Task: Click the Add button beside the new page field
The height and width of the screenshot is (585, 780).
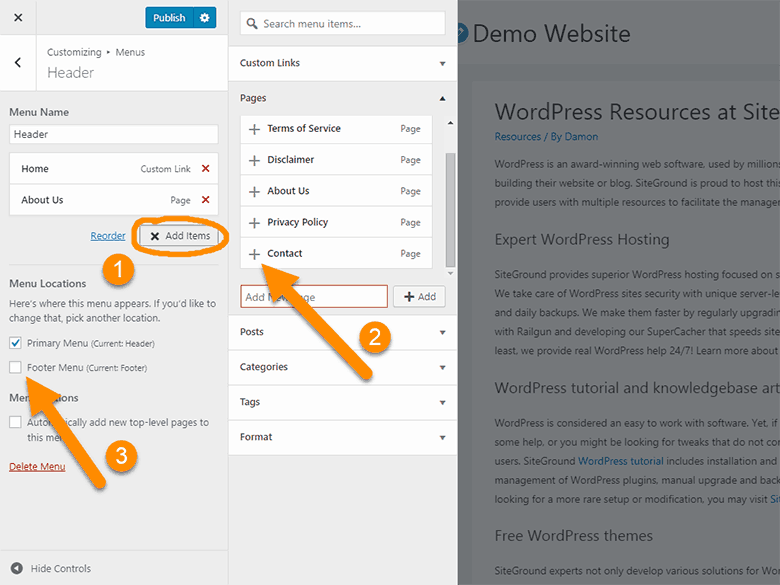Action: [419, 296]
